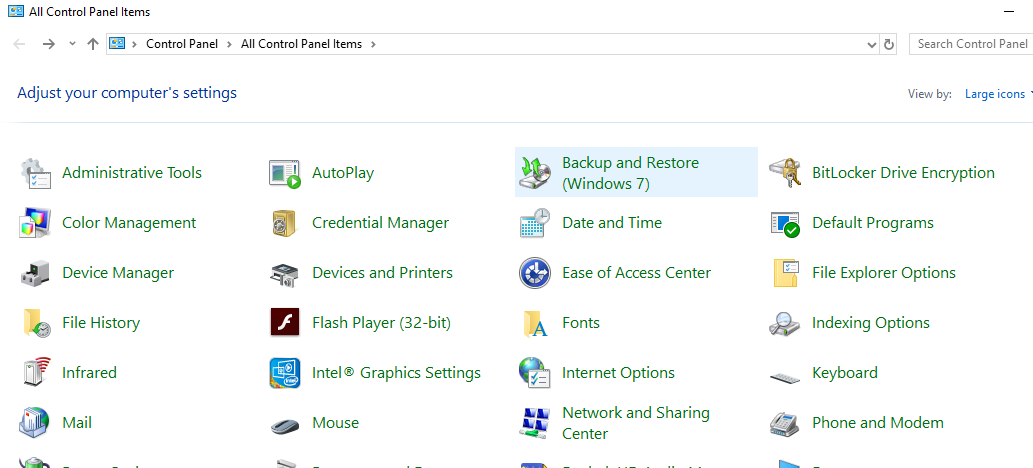
Task: Click the File Explorer Options folder icon
Action: (785, 273)
